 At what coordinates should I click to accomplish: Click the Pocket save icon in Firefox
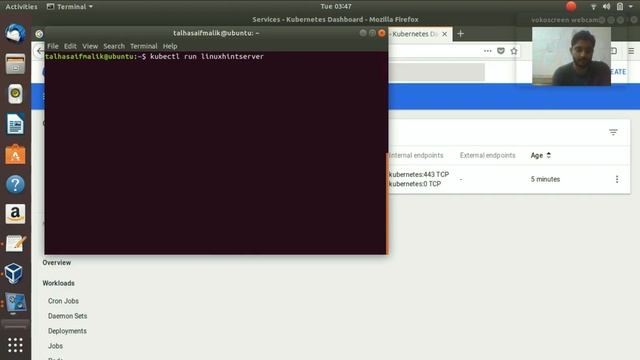click(x=501, y=51)
